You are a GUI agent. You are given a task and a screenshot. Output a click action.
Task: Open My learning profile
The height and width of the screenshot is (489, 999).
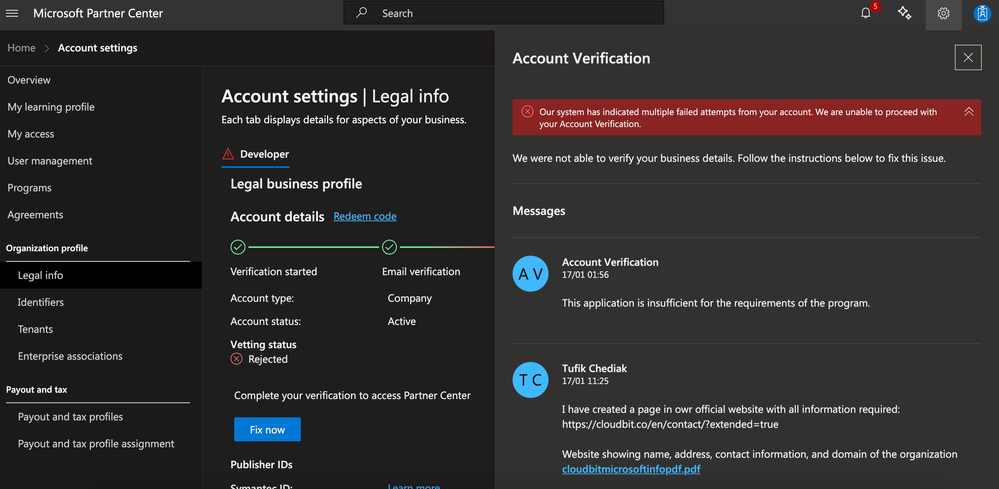click(51, 107)
